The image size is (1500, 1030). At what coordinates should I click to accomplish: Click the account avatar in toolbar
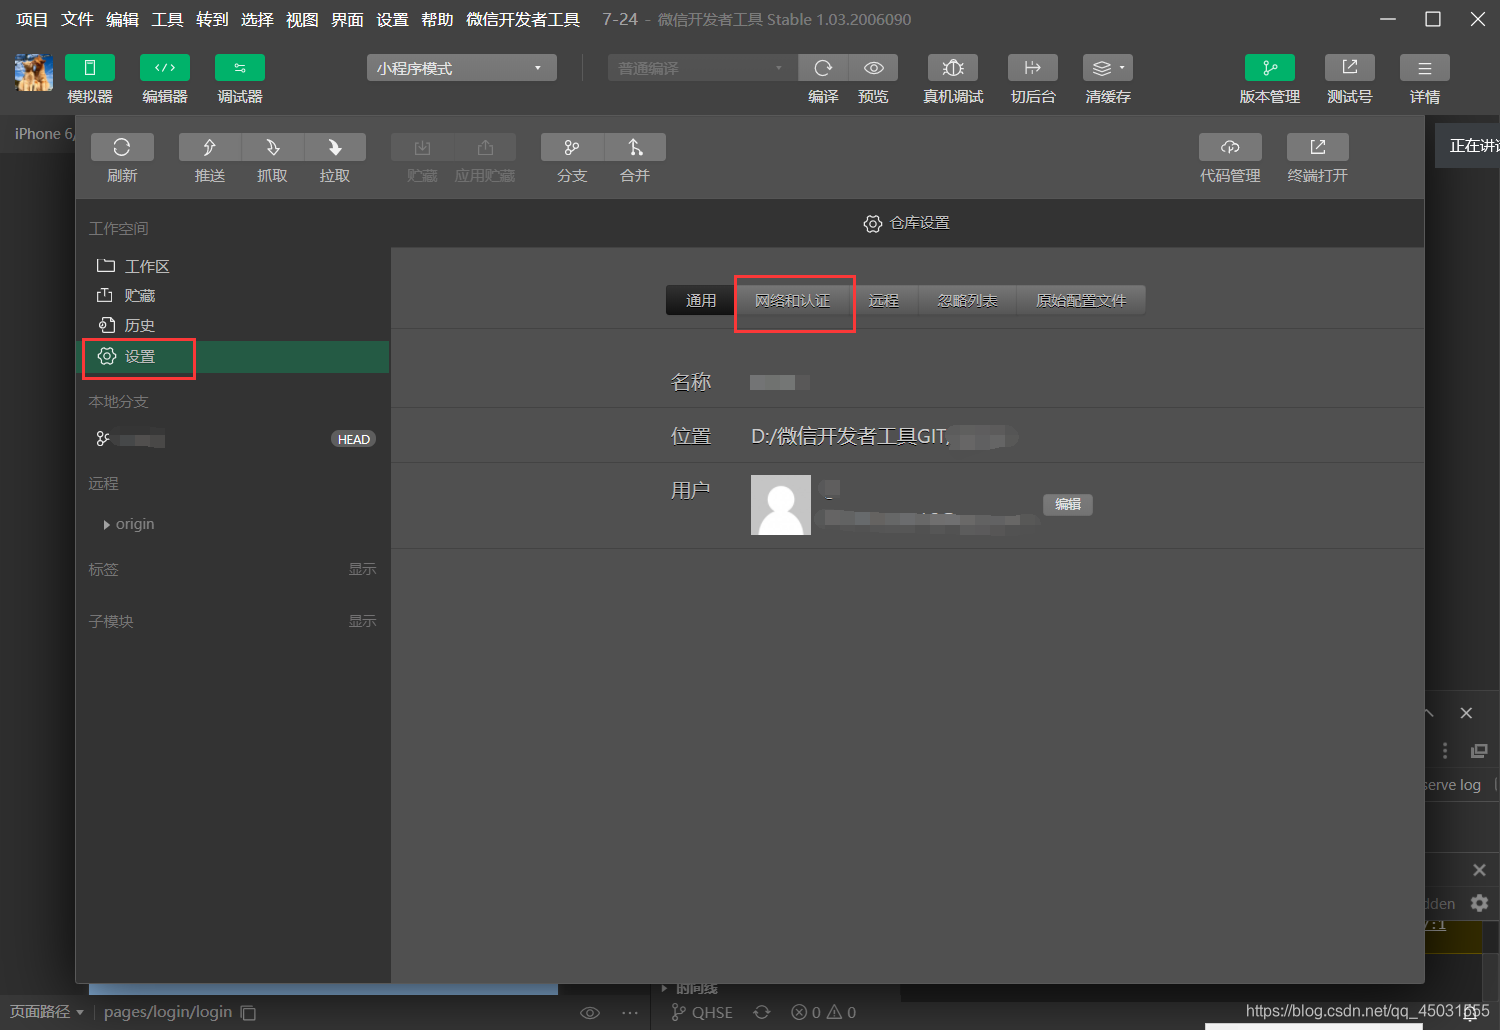(x=34, y=73)
